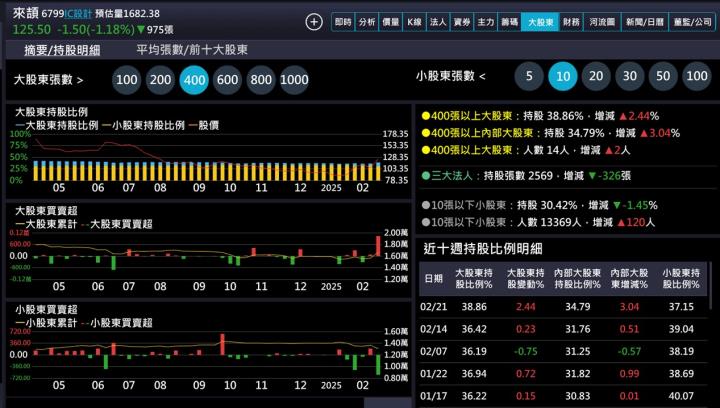Click the 大股東買賣超 chart title
Viewport: 720px width, 408px height.
click(46, 211)
